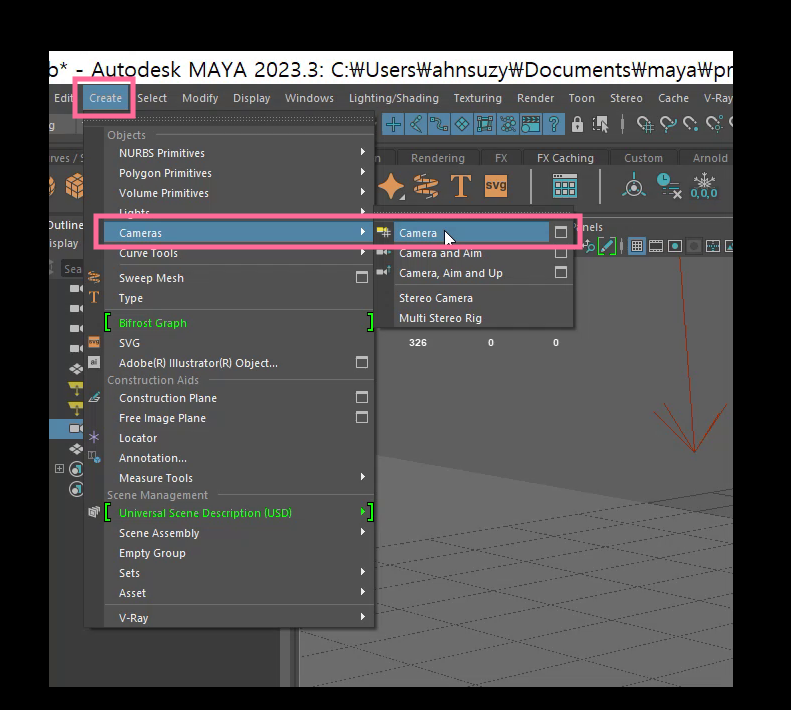Expand the Sets submenu
The image size is (791, 710).
click(x=239, y=573)
